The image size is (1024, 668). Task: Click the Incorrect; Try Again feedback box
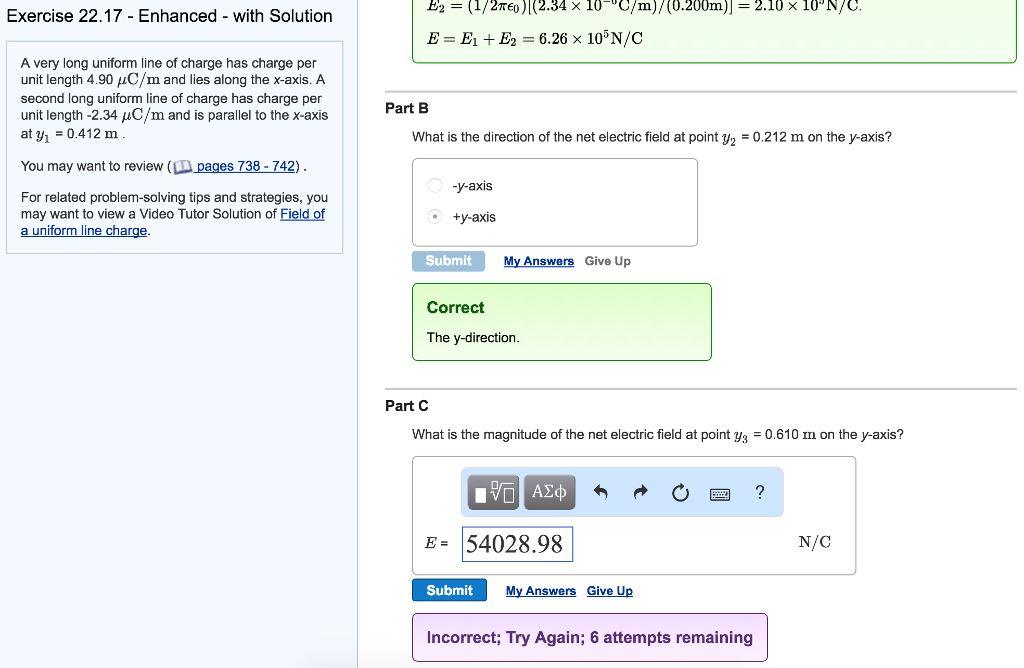tap(589, 637)
